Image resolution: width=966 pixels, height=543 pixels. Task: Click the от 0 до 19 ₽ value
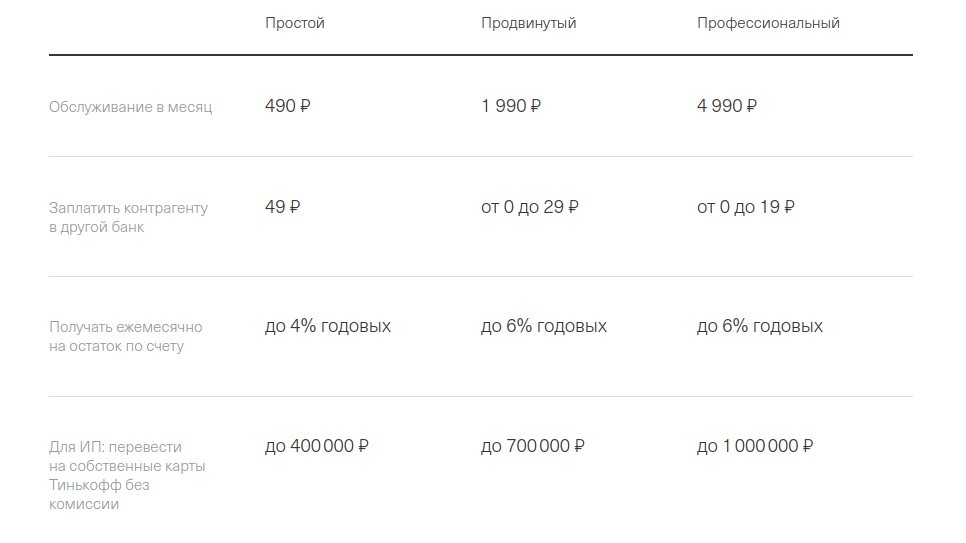point(745,207)
